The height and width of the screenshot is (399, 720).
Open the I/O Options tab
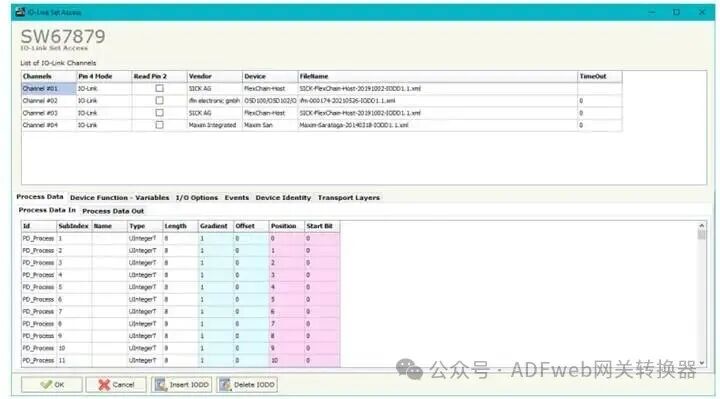[x=197, y=198]
